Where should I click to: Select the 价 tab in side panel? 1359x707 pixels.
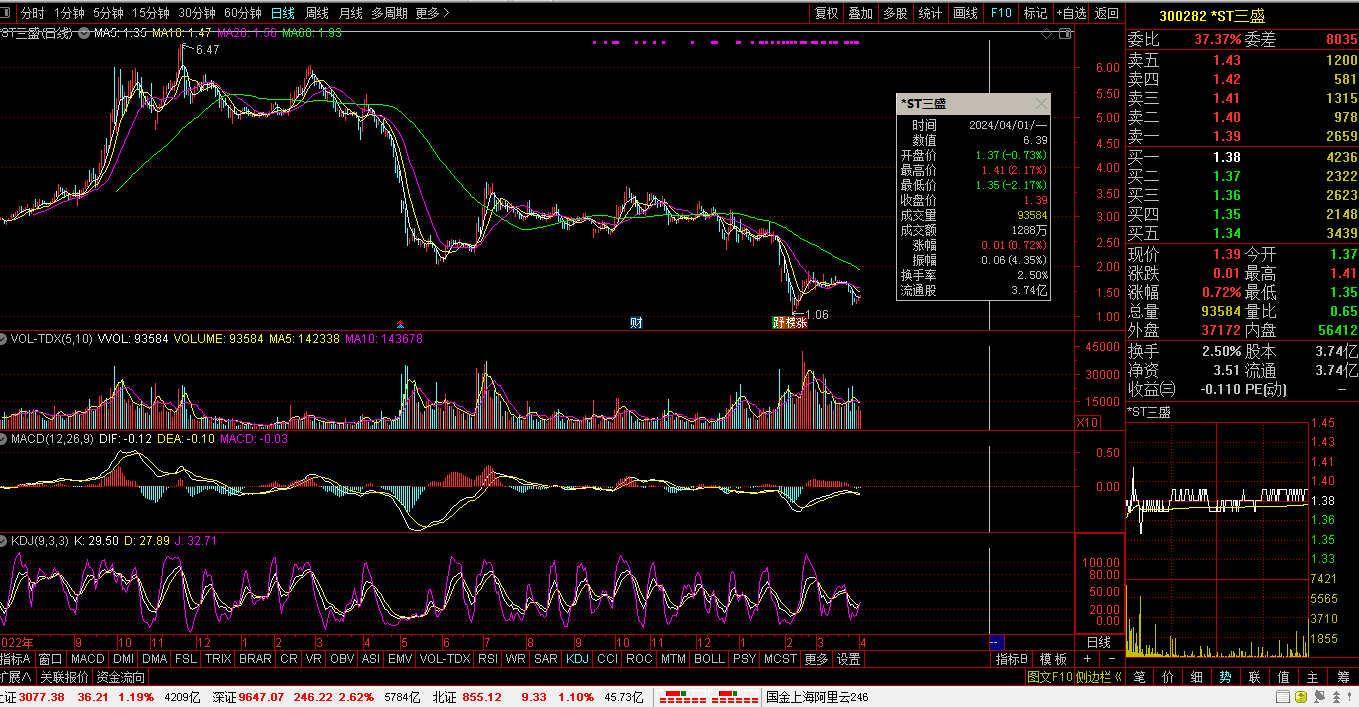click(1168, 677)
